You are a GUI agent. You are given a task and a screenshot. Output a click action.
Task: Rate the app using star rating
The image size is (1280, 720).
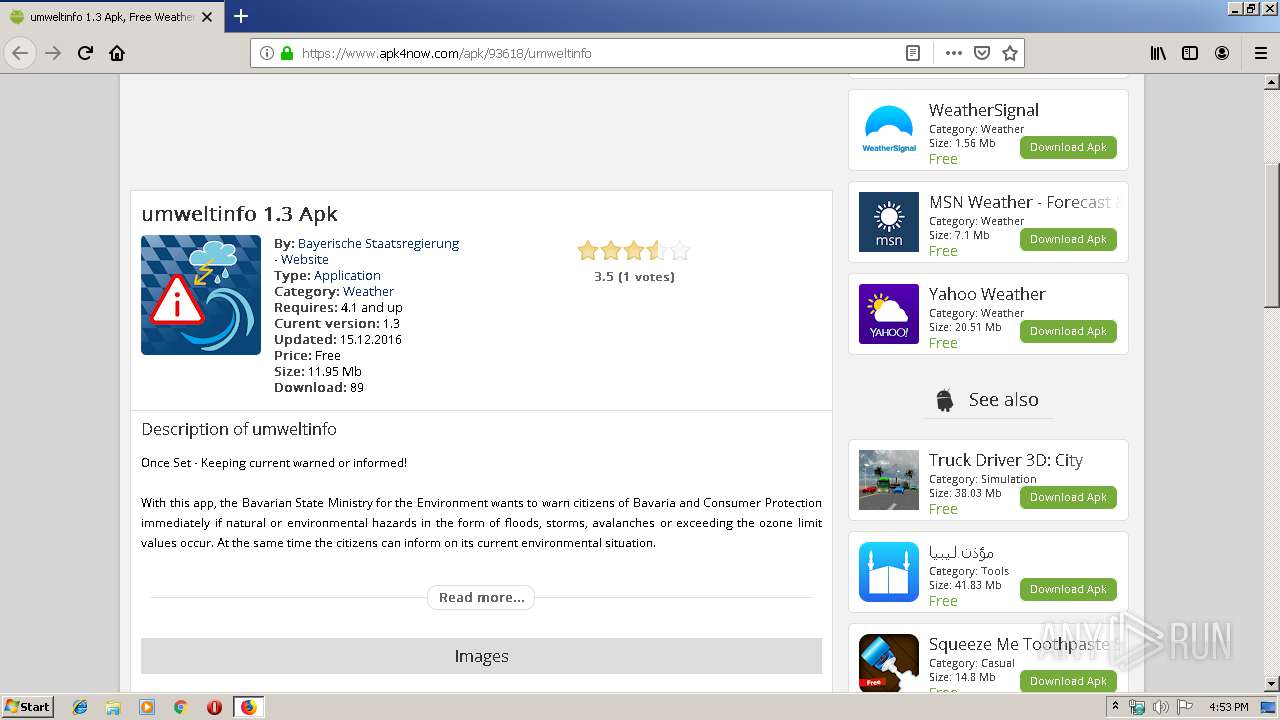click(633, 251)
